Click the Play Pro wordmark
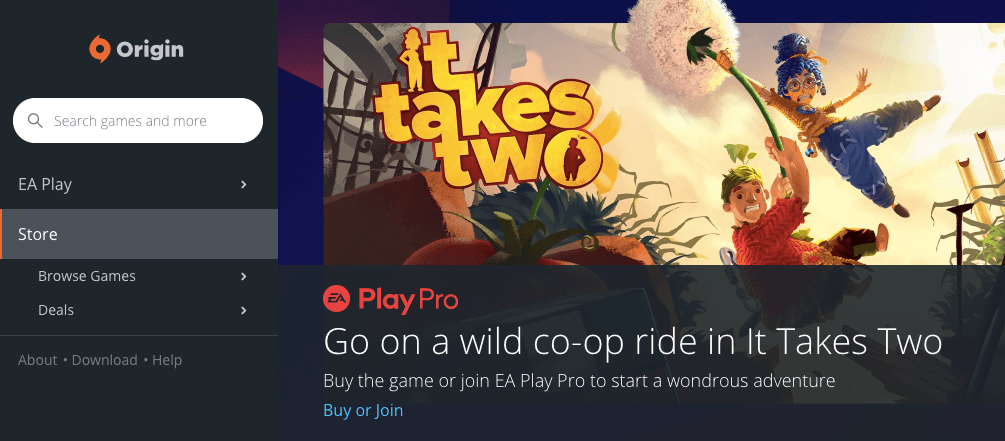This screenshot has height=441, width=1005. pyautogui.click(x=408, y=300)
